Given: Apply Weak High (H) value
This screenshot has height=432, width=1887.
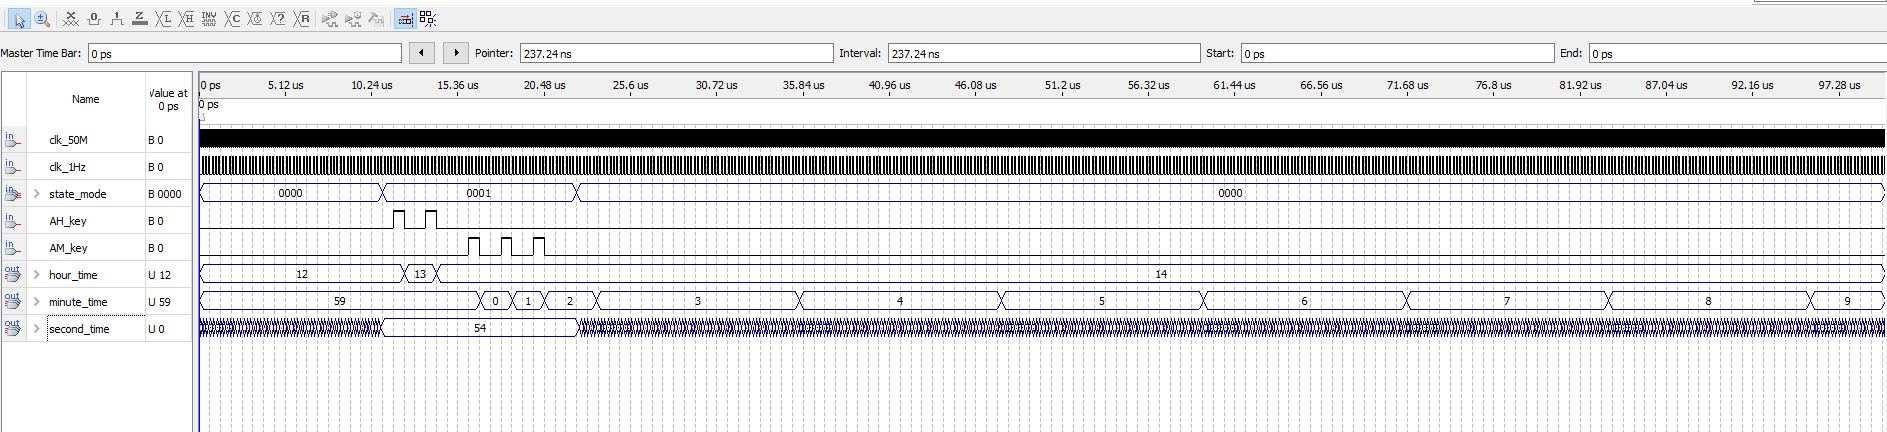Looking at the screenshot, I should (x=186, y=19).
